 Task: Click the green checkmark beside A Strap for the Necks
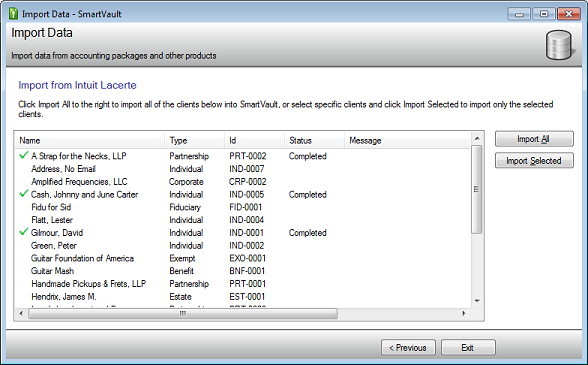pyautogui.click(x=24, y=155)
